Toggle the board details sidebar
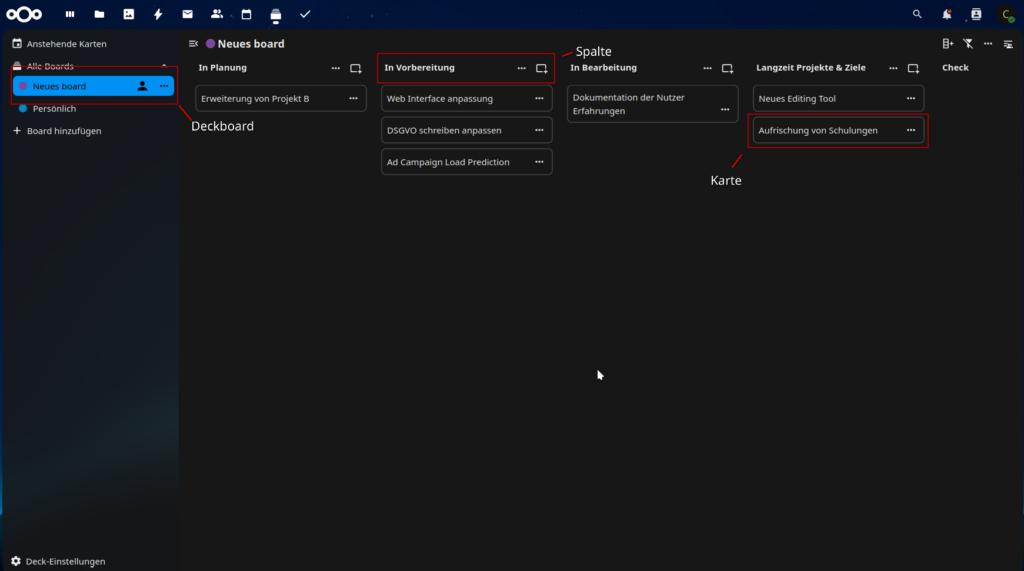Image resolution: width=1024 pixels, height=571 pixels. point(1007,44)
